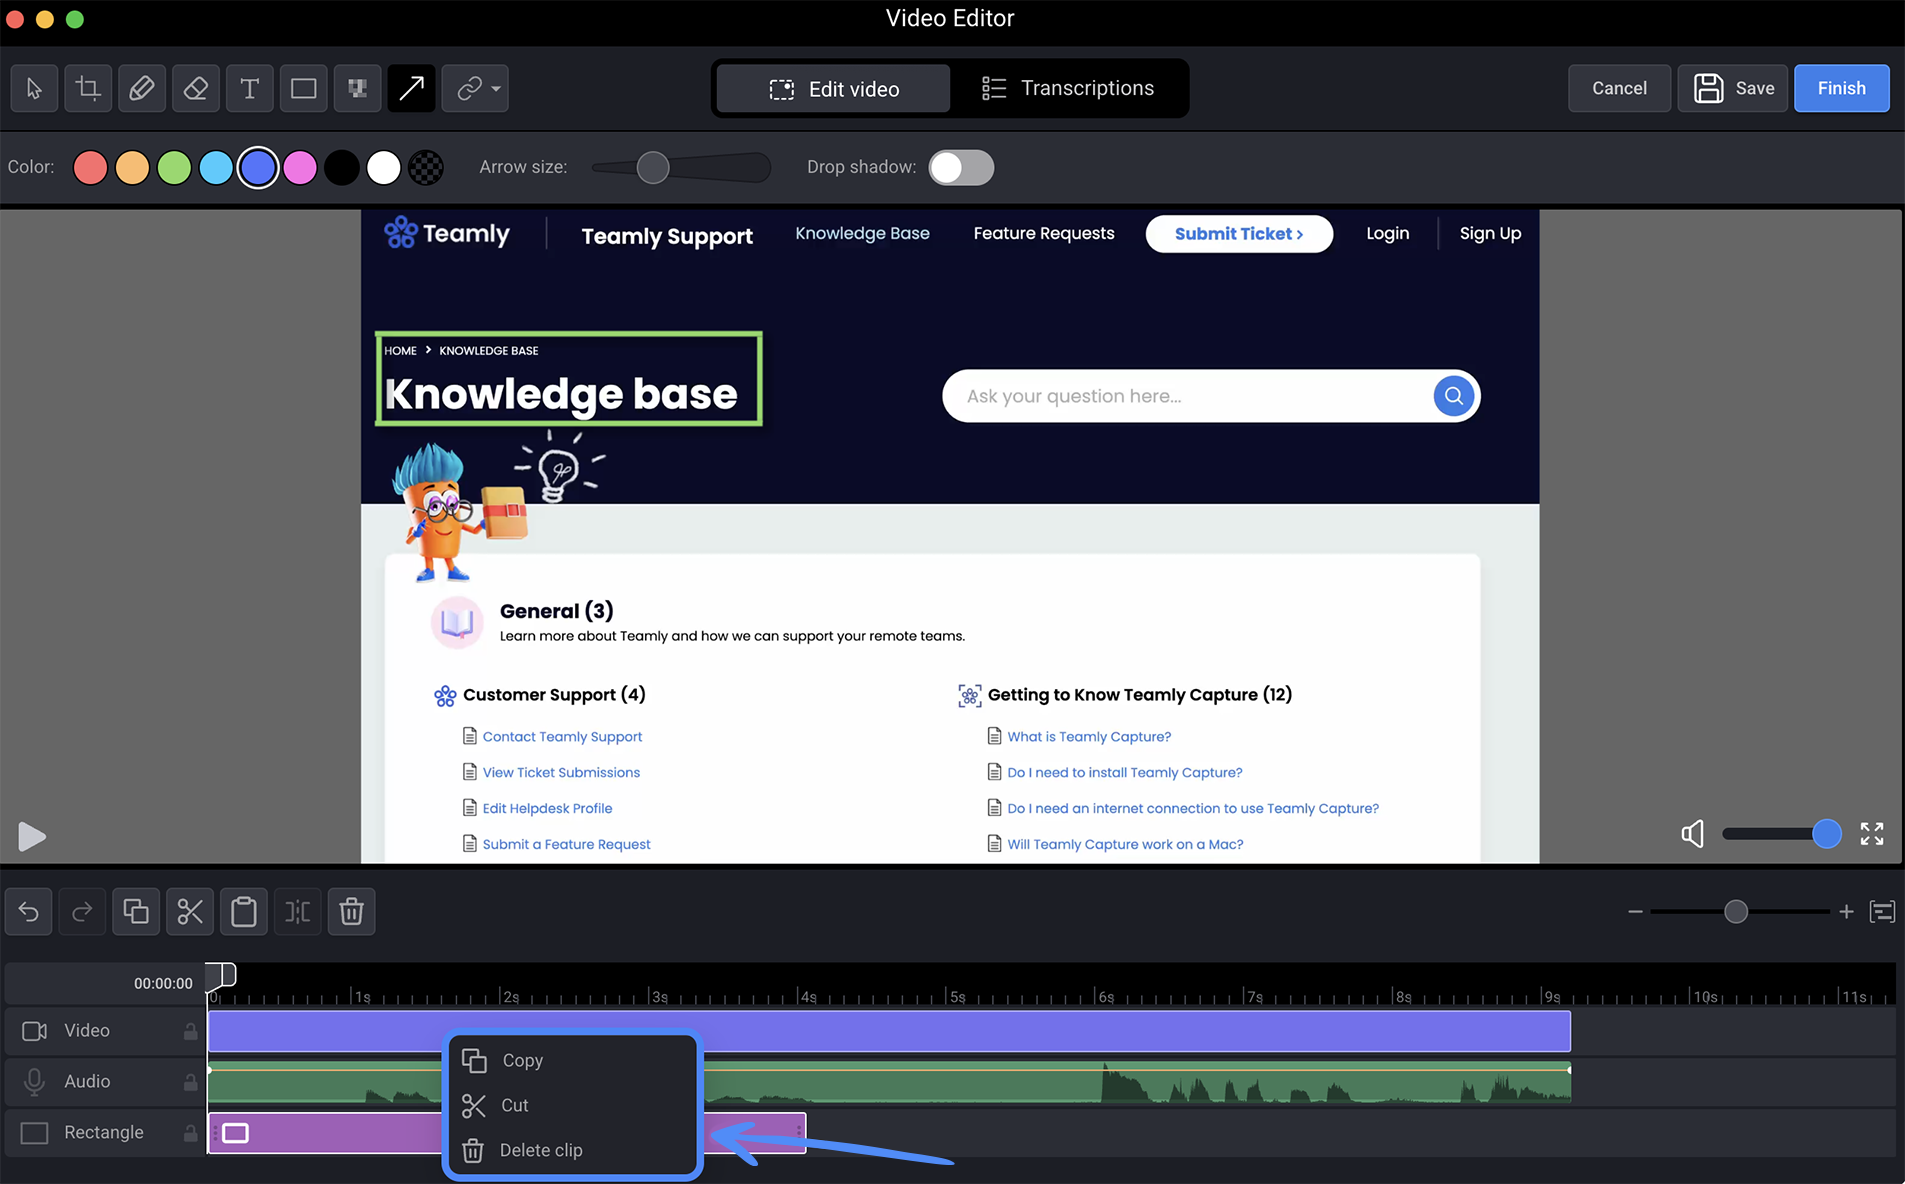The height and width of the screenshot is (1184, 1905).
Task: Select the black color swatch
Action: pos(342,168)
